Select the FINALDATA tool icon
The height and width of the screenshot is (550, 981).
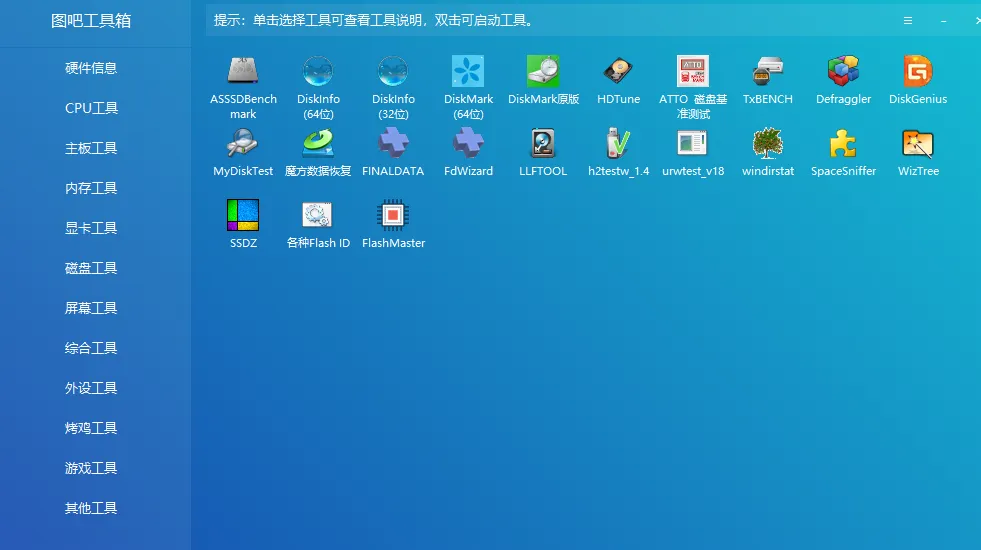pyautogui.click(x=393, y=143)
